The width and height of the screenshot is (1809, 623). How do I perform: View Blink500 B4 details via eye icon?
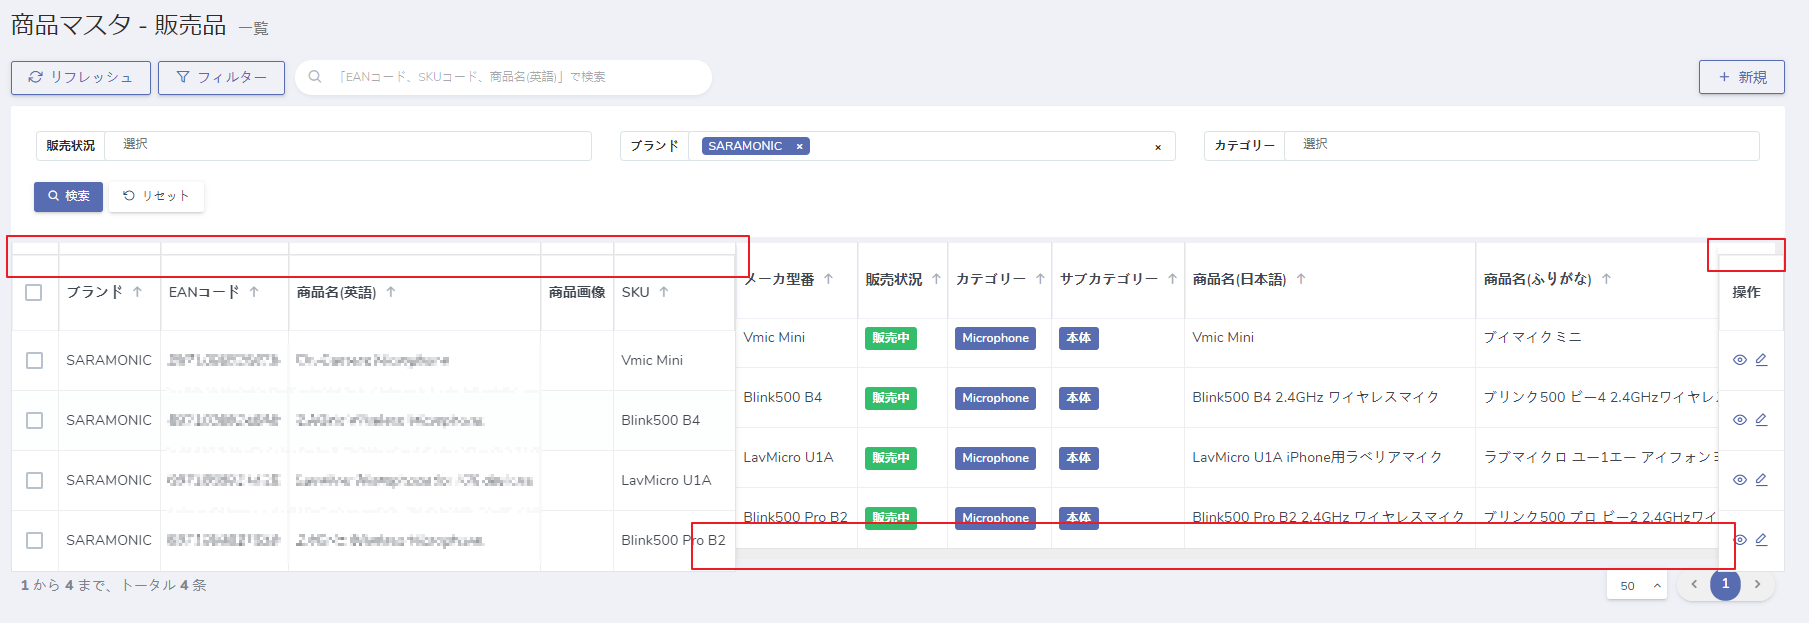[x=1740, y=420]
